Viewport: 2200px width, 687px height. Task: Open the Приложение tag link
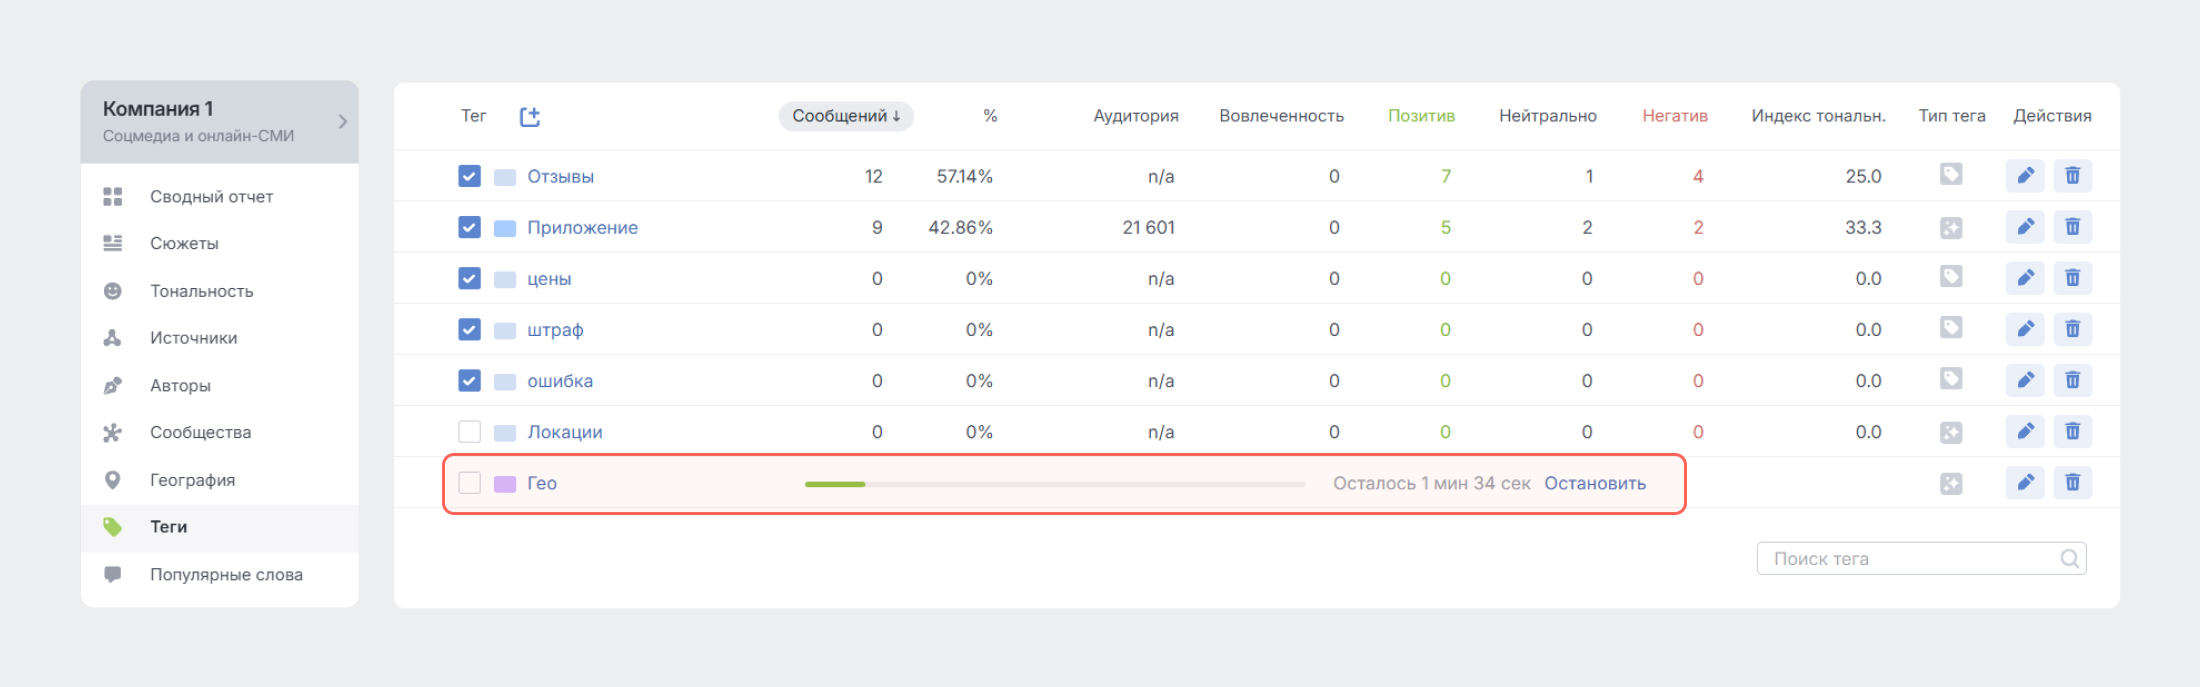[582, 227]
